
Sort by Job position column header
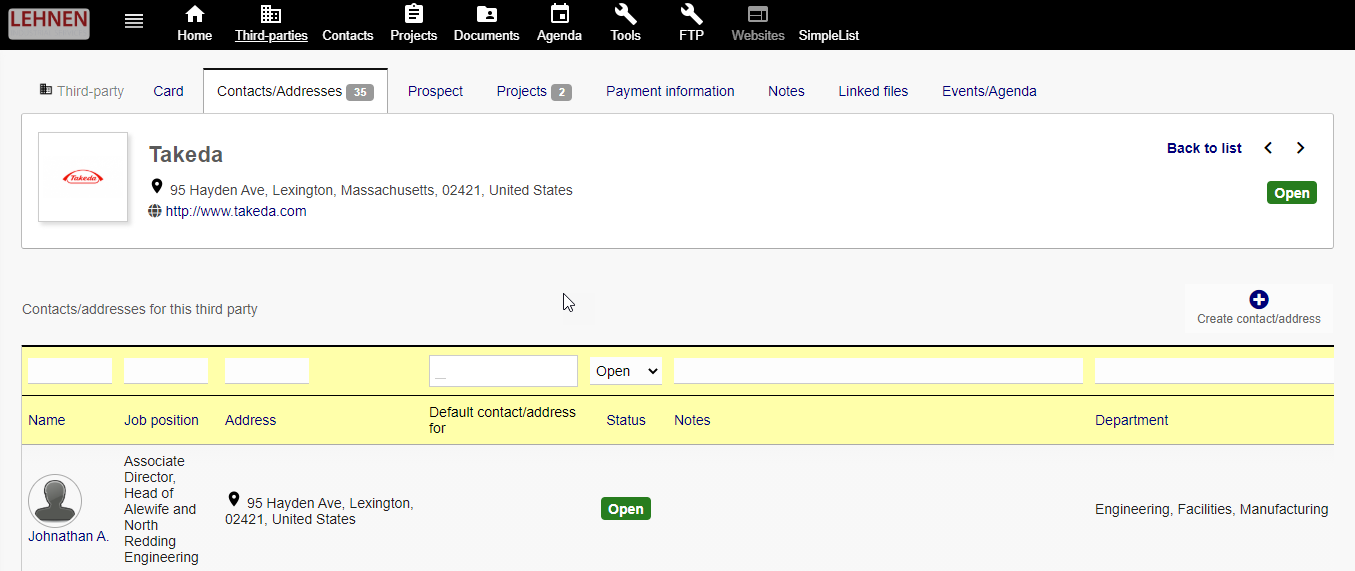[161, 420]
